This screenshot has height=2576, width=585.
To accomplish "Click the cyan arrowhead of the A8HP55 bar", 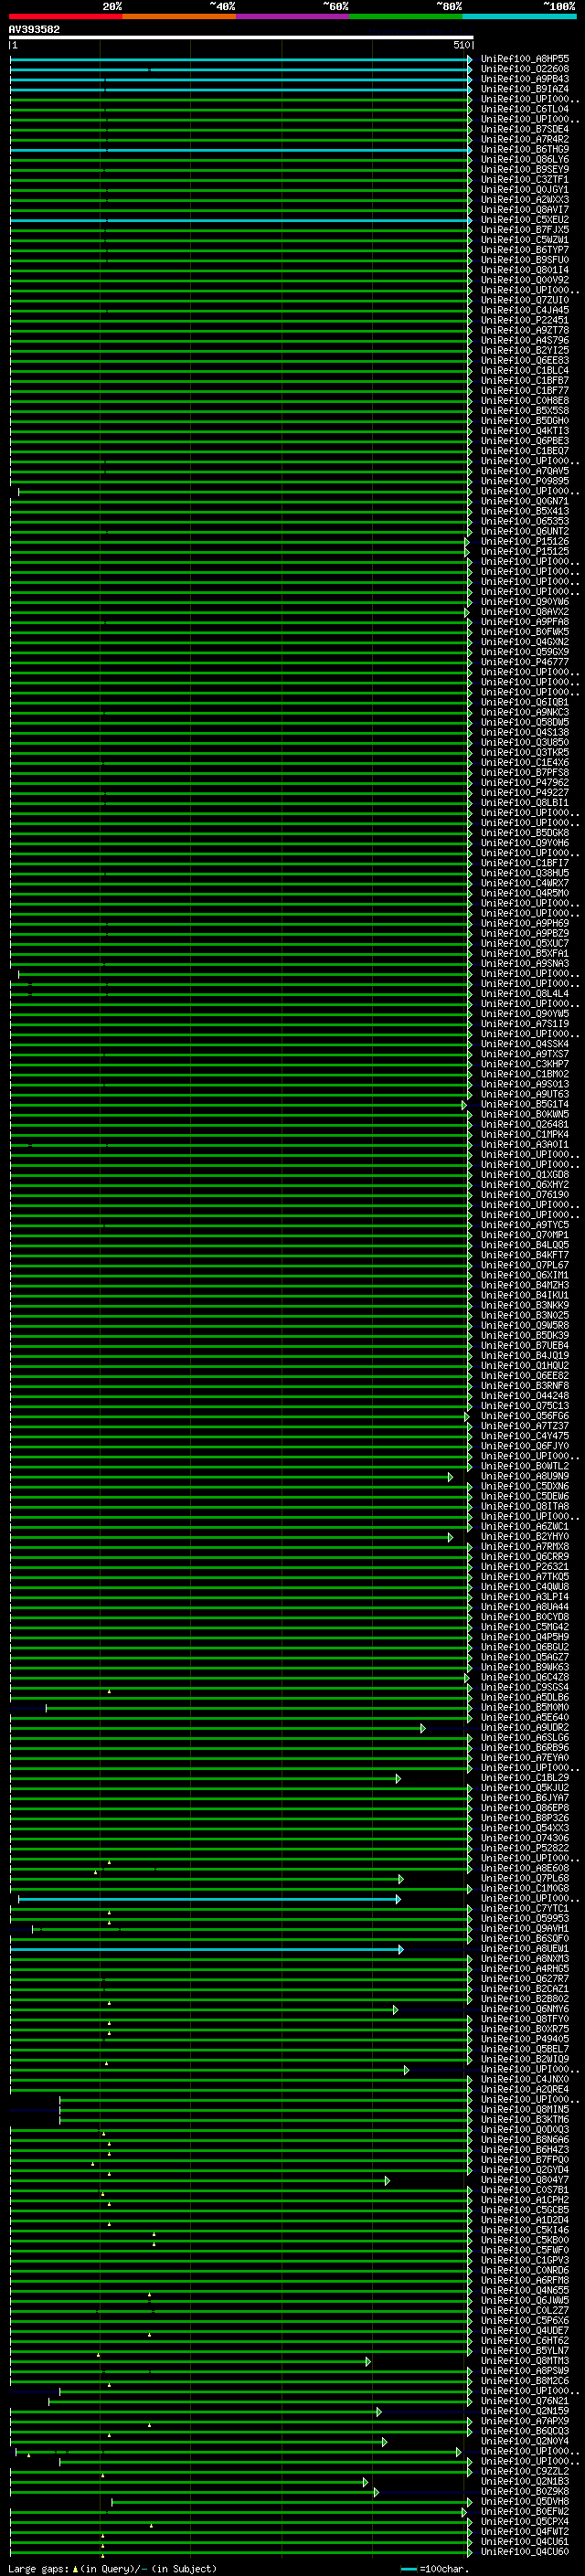I will [470, 59].
